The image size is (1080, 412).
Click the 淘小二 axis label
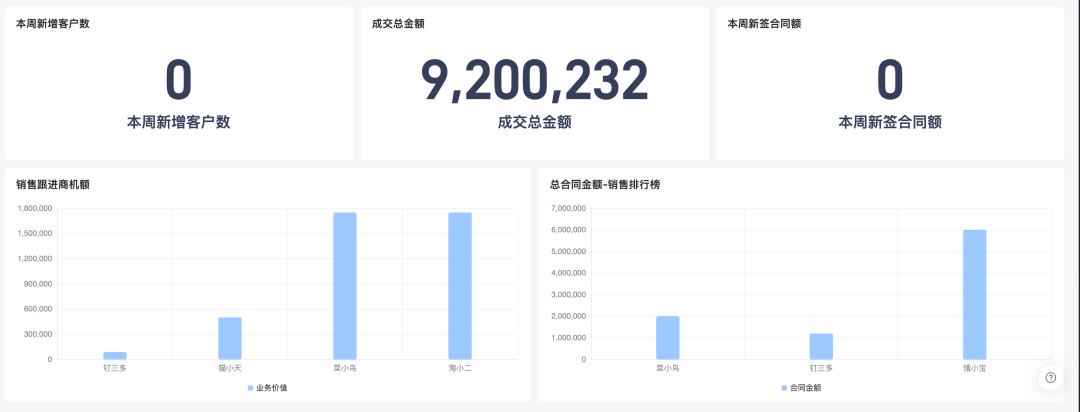point(460,369)
